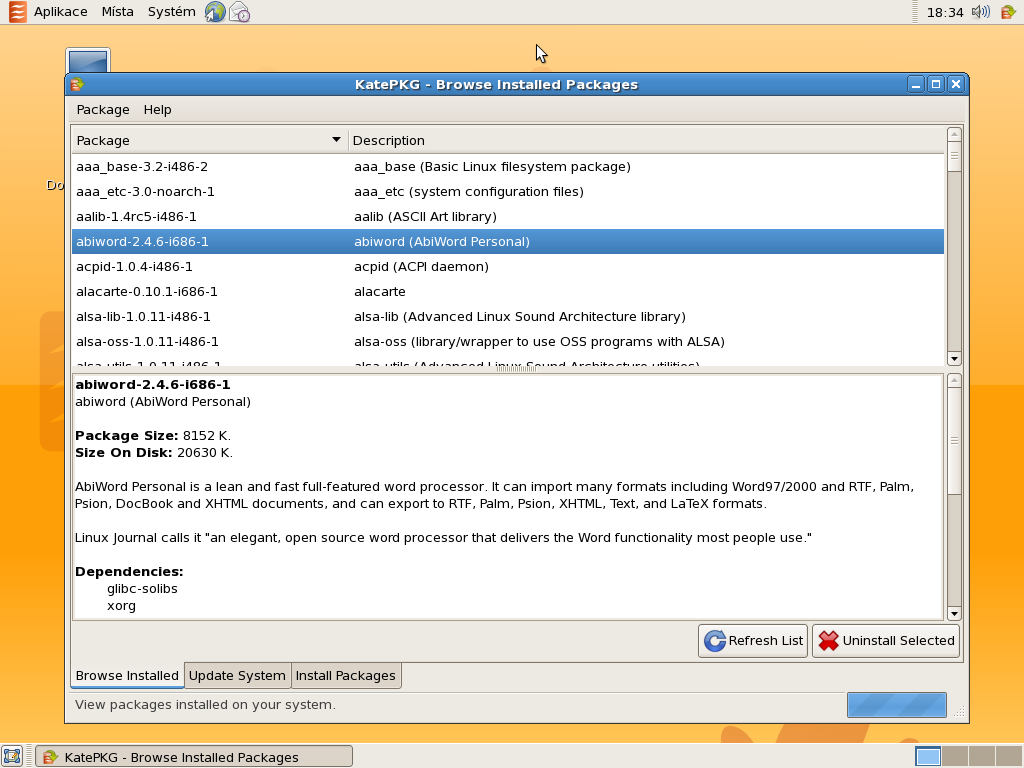Open the Systém menu

click(171, 12)
